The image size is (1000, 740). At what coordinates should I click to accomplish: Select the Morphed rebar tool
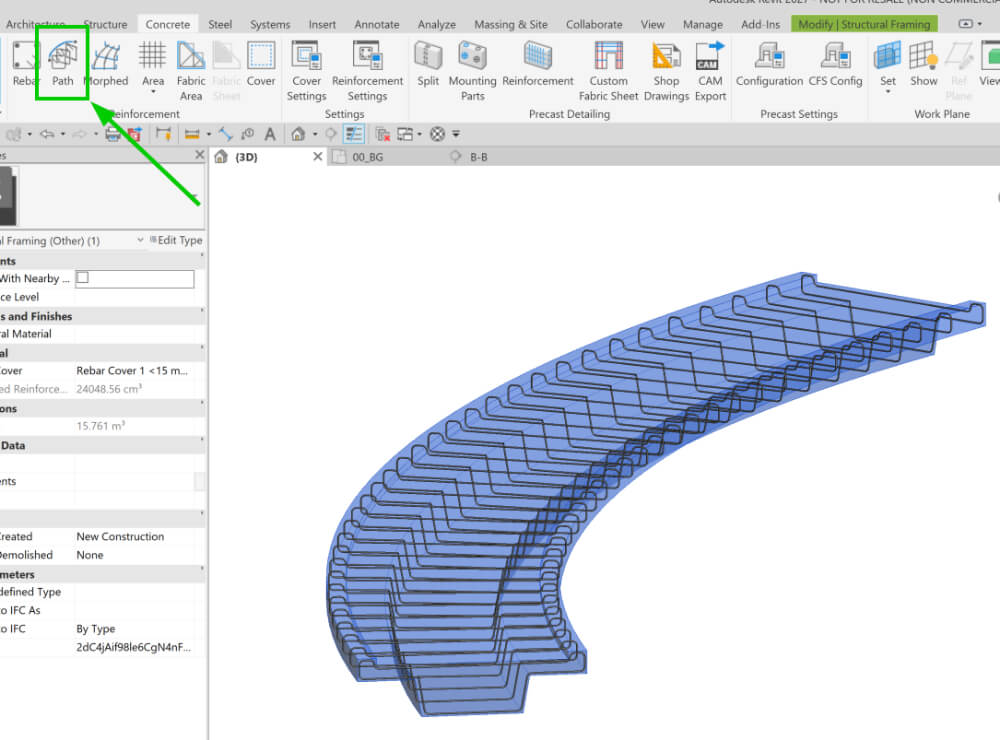click(107, 63)
